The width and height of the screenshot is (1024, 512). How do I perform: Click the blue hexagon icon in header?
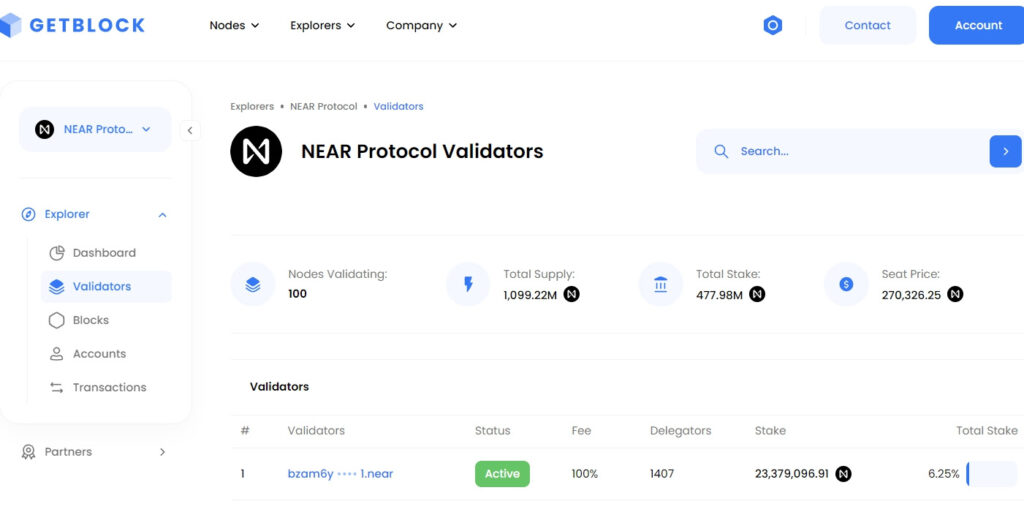[772, 26]
